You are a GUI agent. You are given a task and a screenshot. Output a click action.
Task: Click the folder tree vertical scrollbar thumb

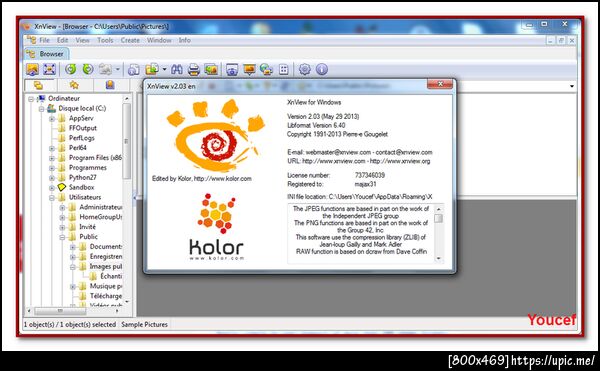(x=126, y=141)
